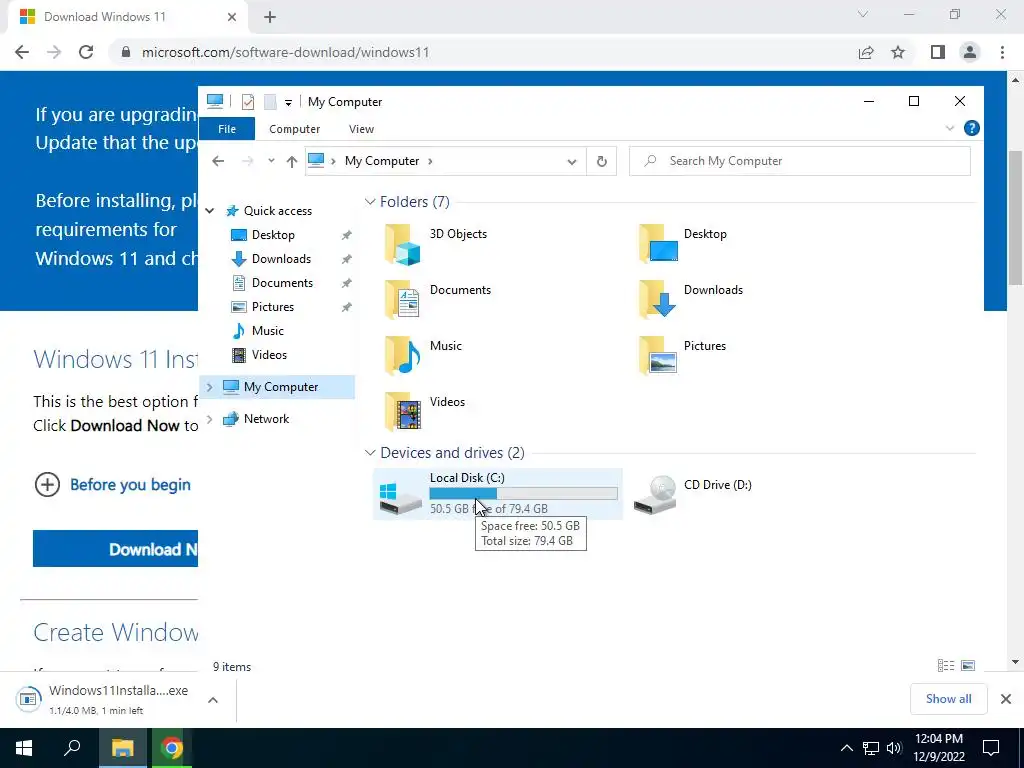The height and width of the screenshot is (768, 1024).
Task: Select the Desktop folder icon in Folders
Action: [658, 243]
